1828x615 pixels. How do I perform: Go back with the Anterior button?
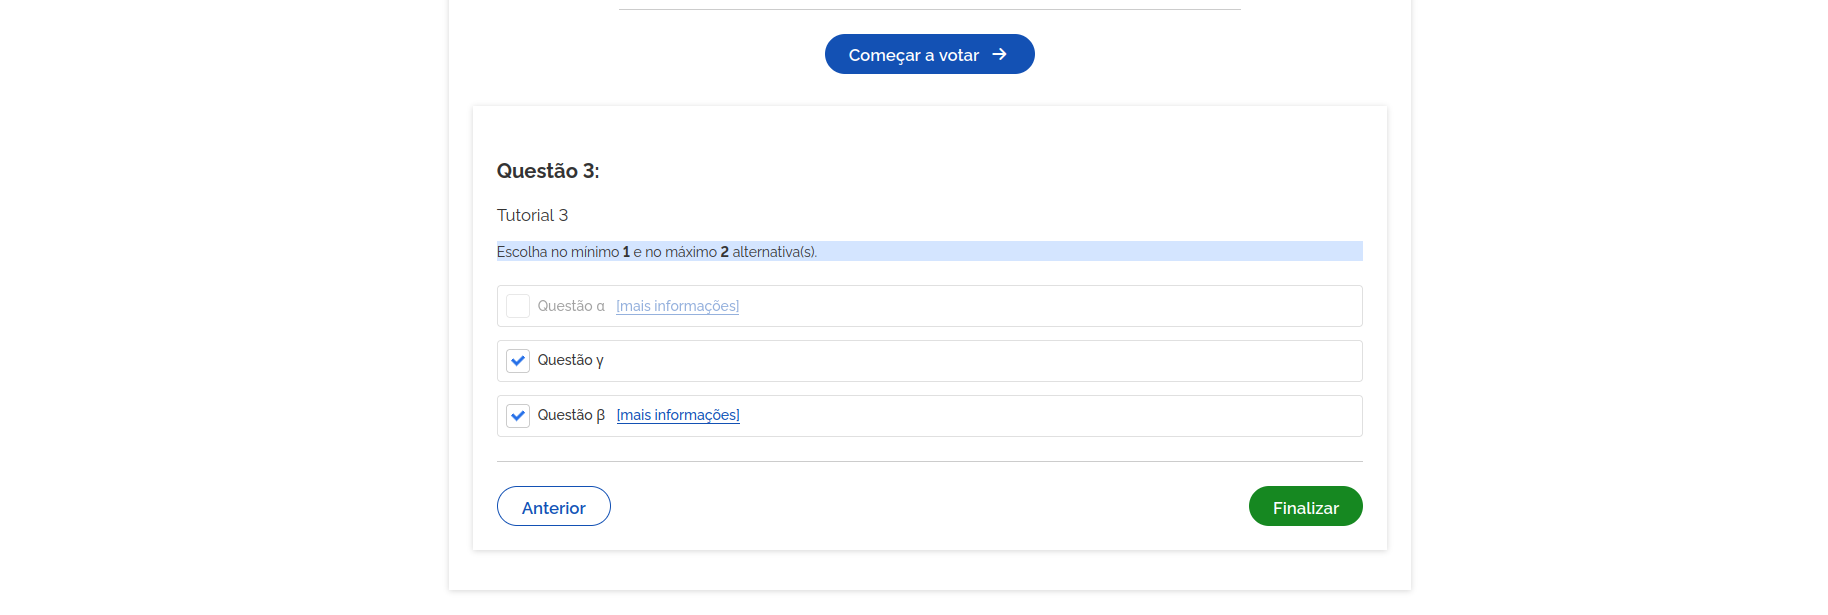554,506
